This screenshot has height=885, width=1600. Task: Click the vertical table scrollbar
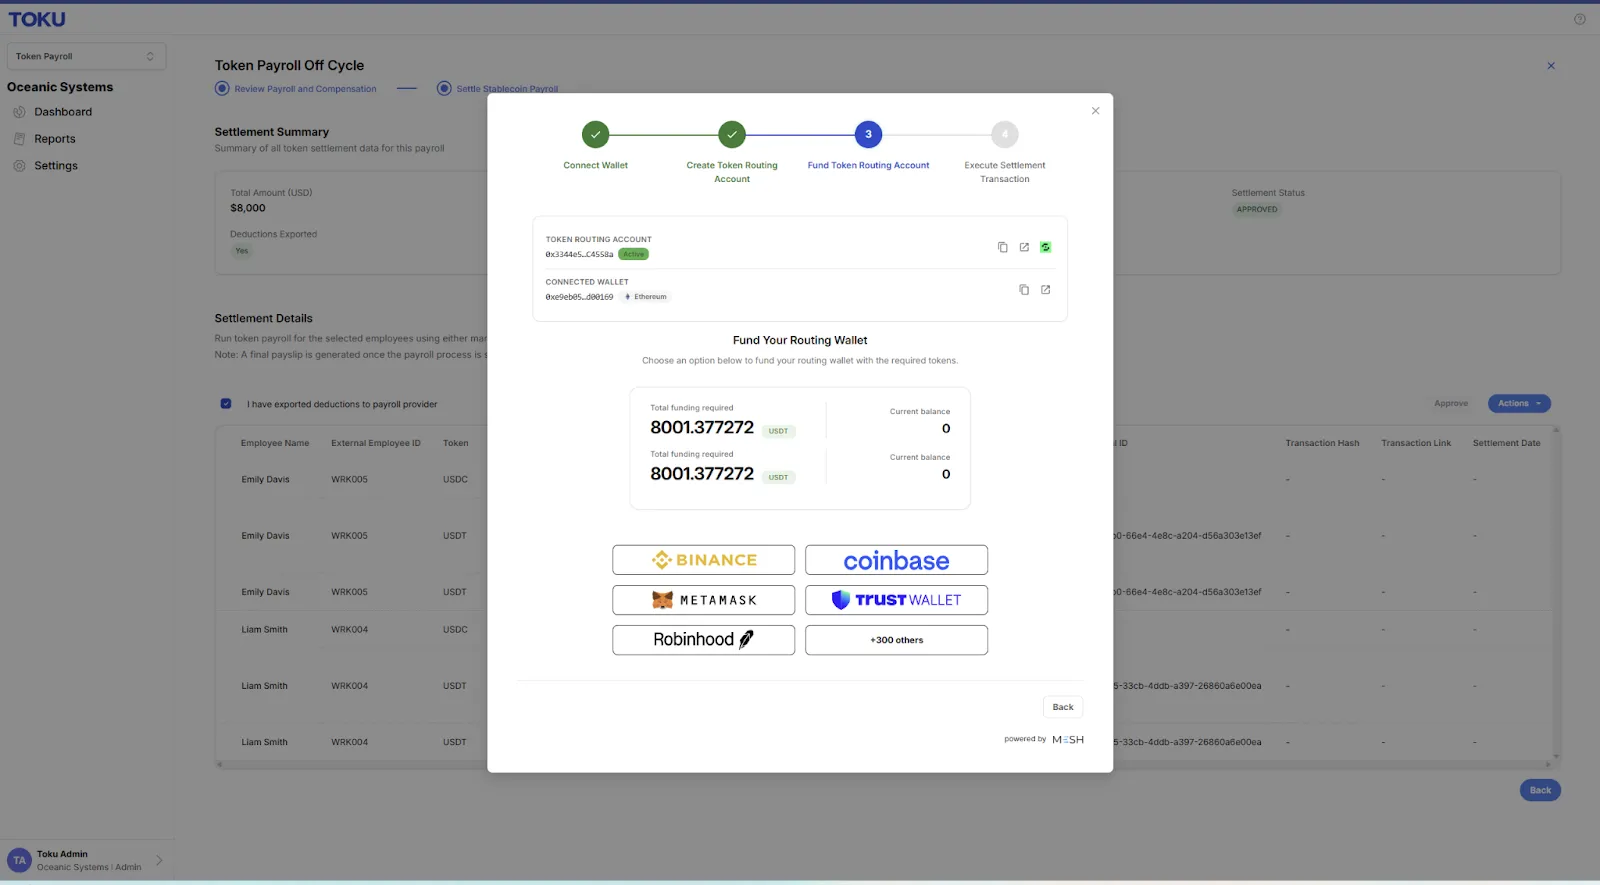1555,594
